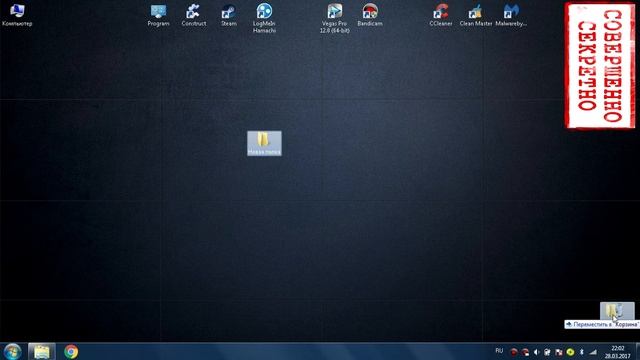Image resolution: width=640 pixels, height=360 pixels.
Task: Select the Program desktop shortcut
Action: pyautogui.click(x=158, y=15)
